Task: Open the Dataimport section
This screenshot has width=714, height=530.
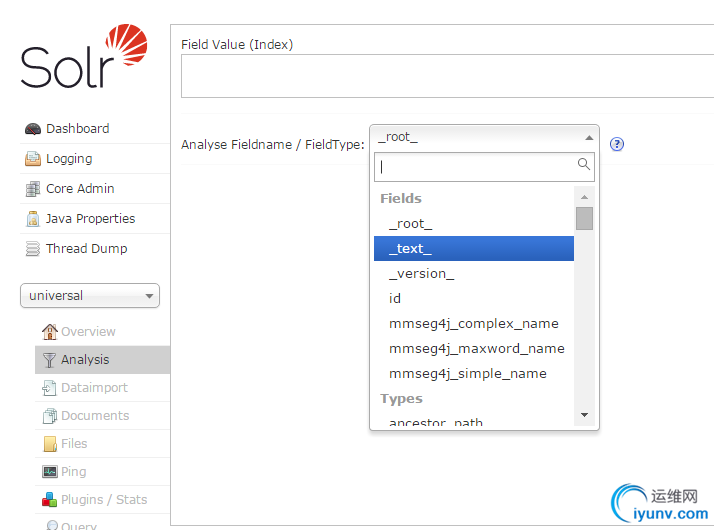Action: pos(94,388)
